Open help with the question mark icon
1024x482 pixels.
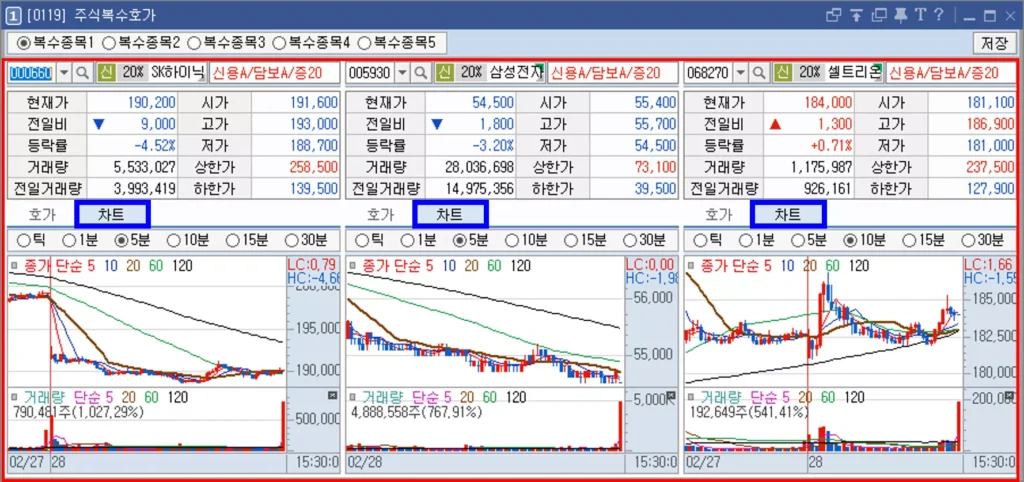pyautogui.click(x=938, y=15)
